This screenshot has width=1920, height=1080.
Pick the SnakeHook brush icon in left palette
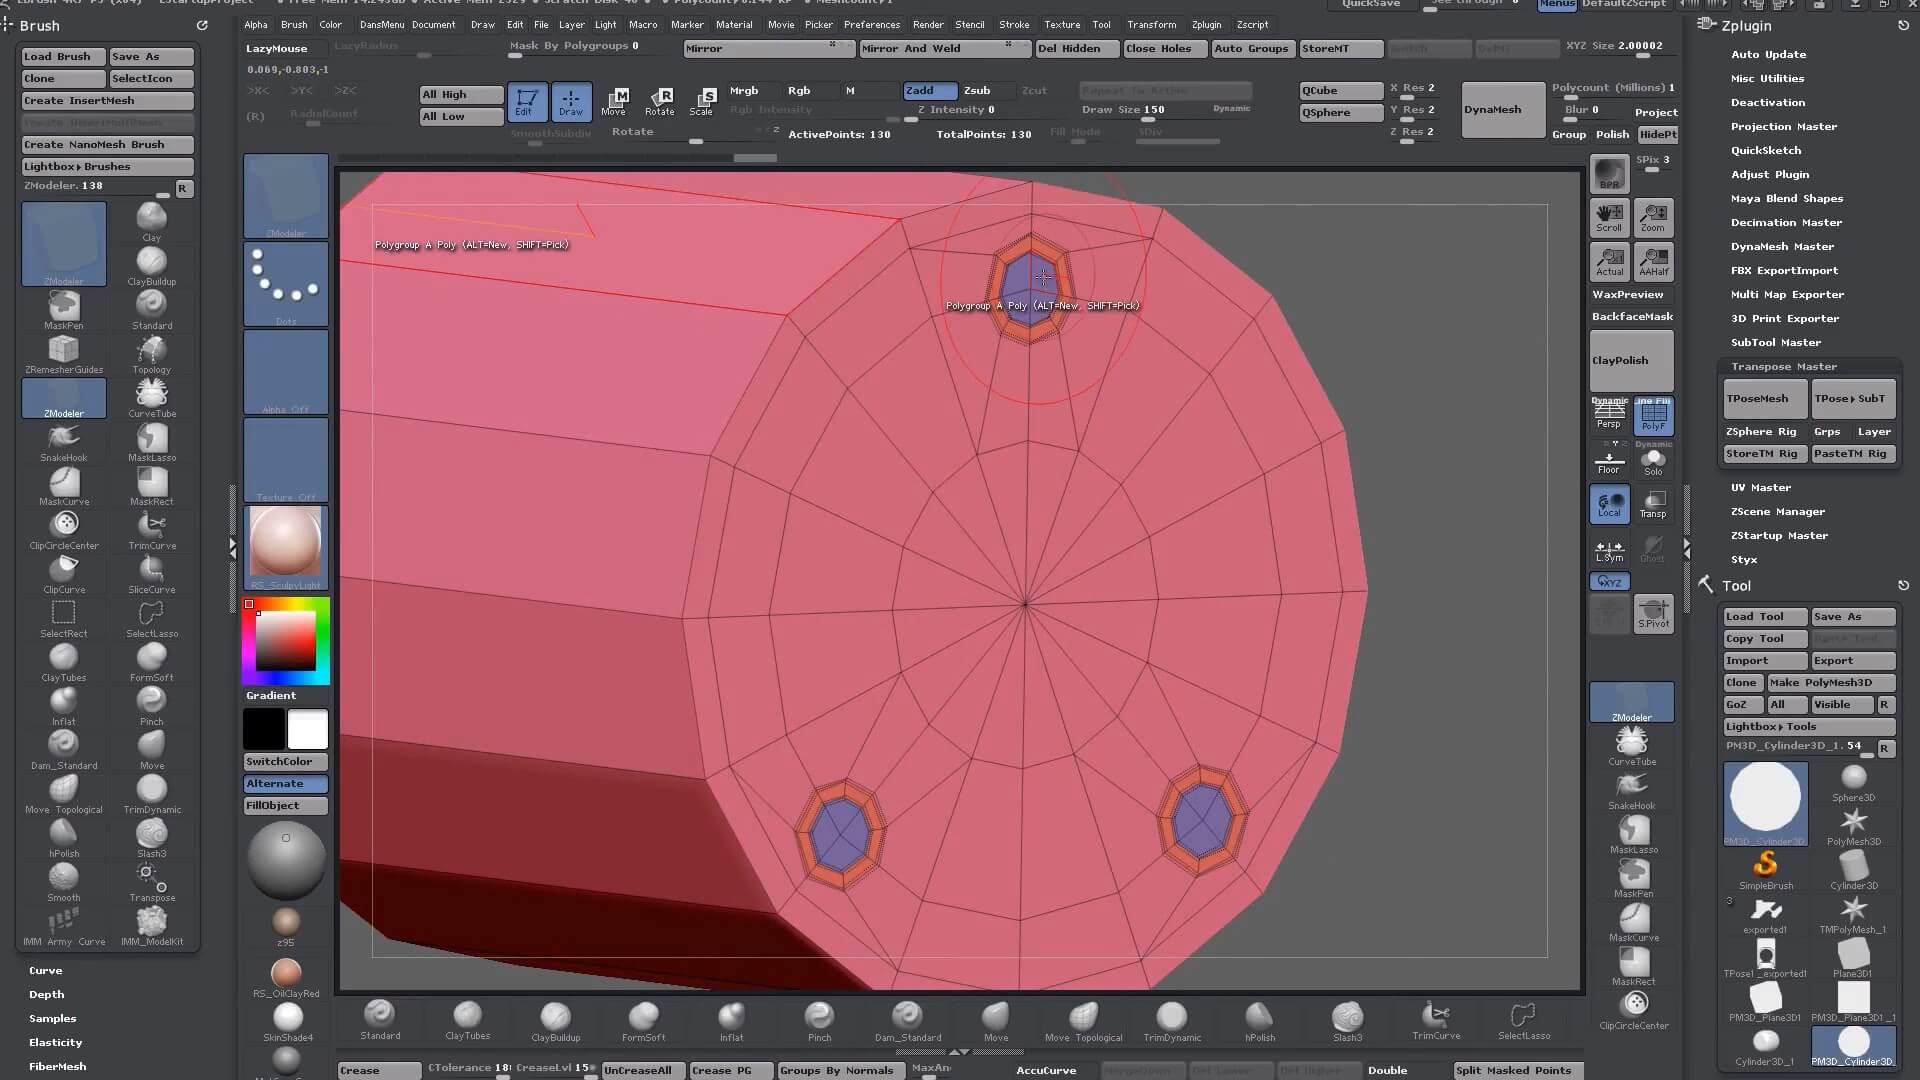[64, 439]
